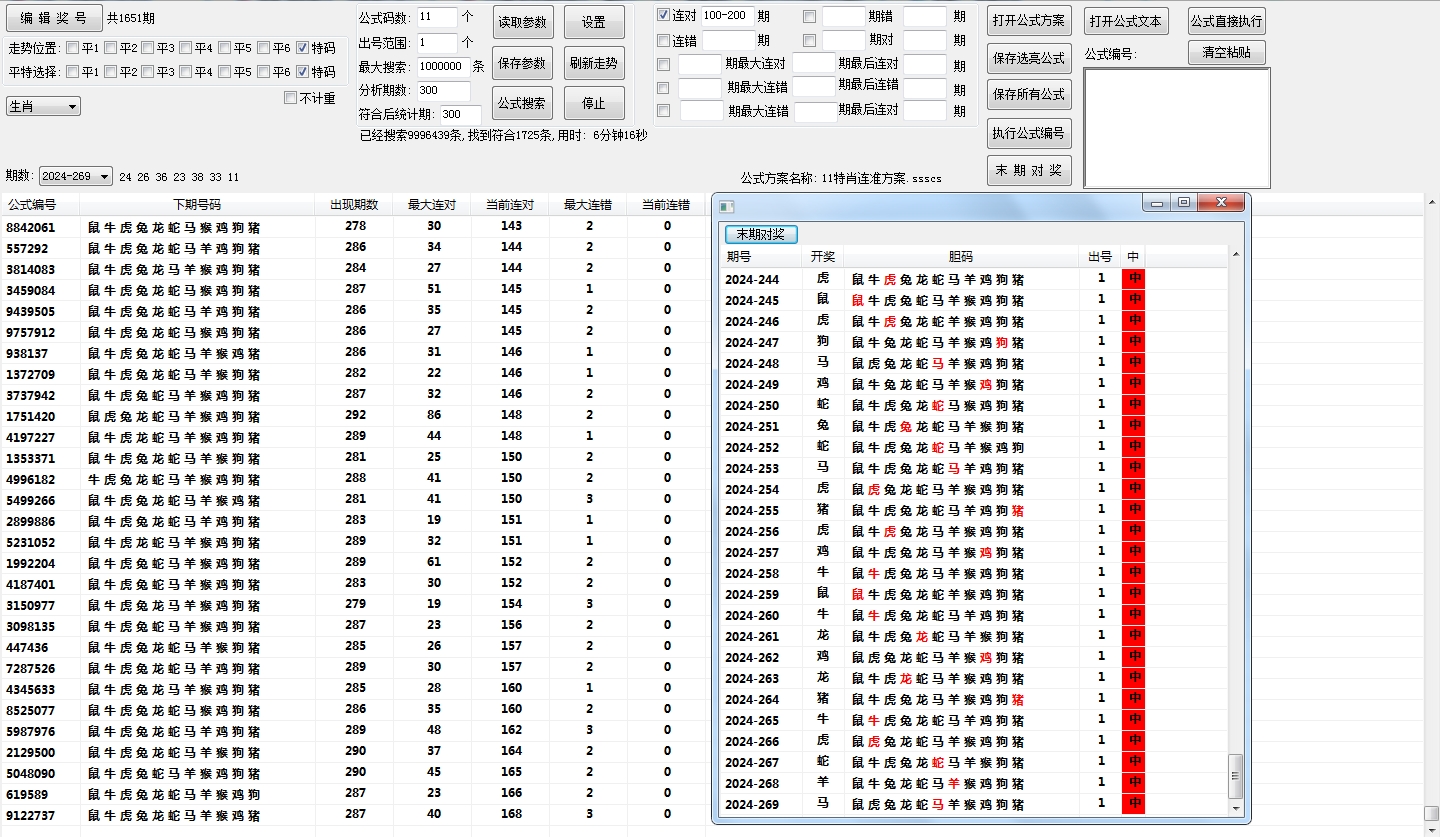Uncheck the 连对 100-200 checkbox
1440x837 pixels.
(663, 14)
